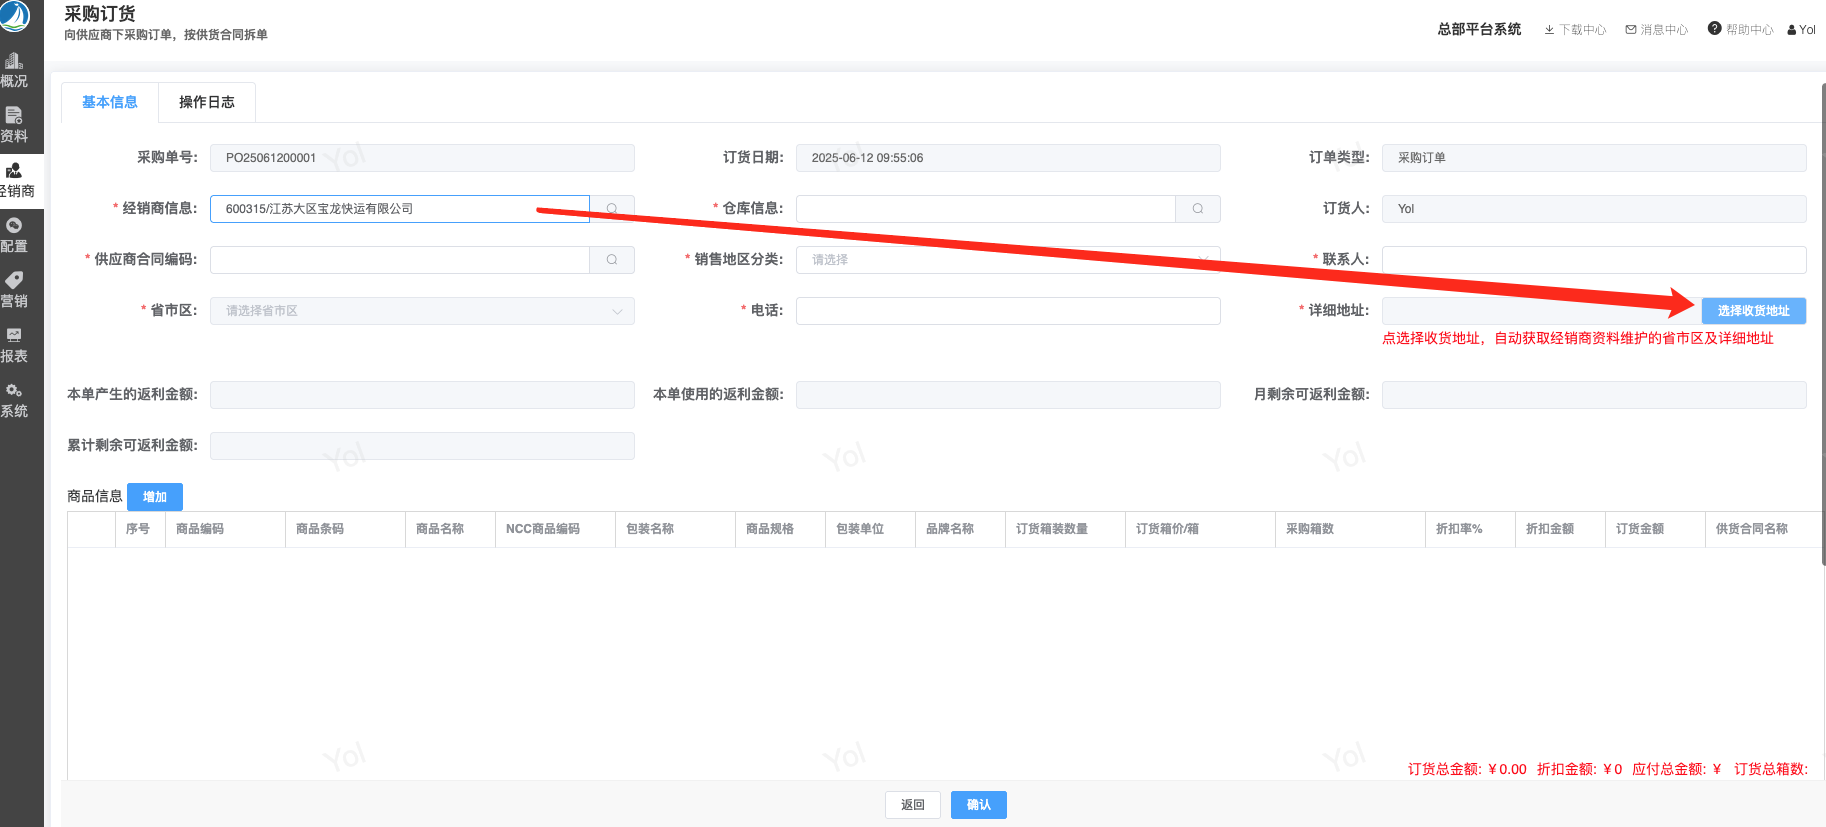Screen dimensions: 1826x827
Task: Click the NCC商品编码 column header
Action: (x=555, y=529)
